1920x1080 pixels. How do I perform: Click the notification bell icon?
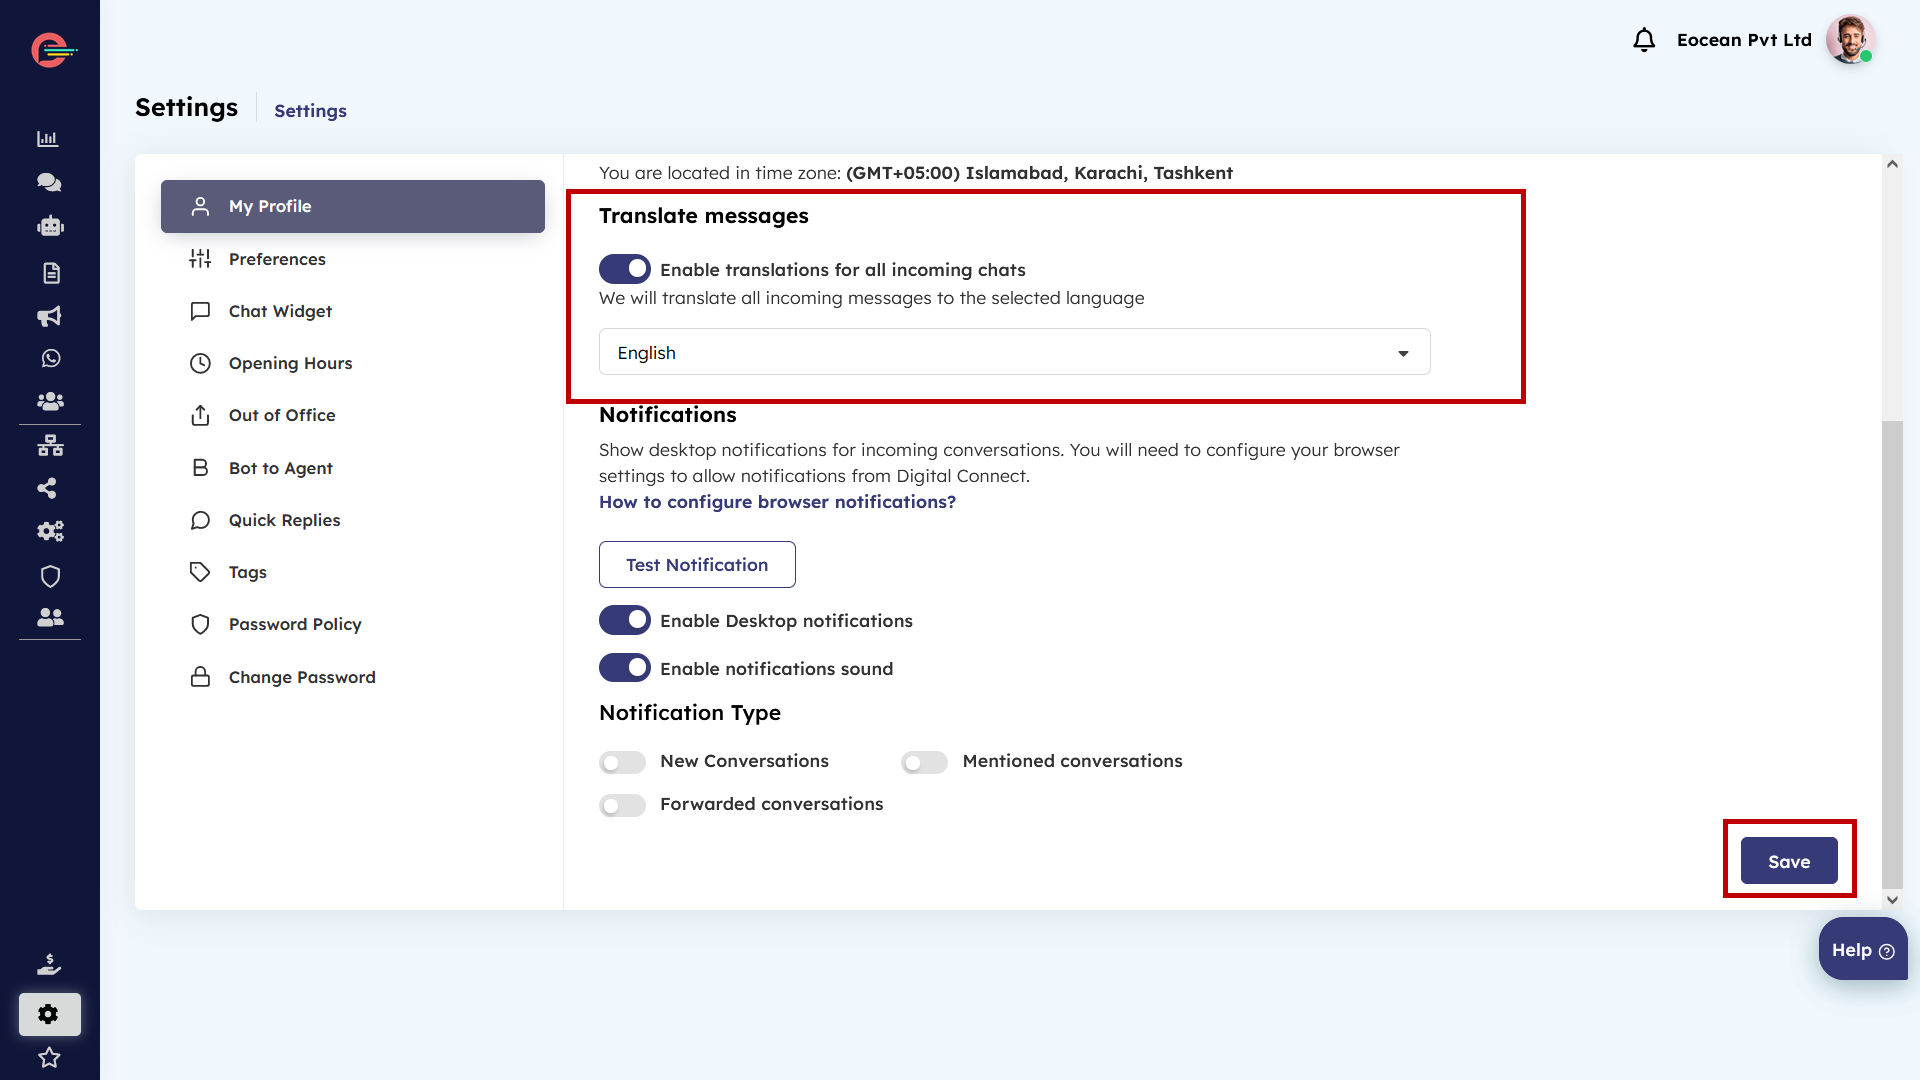(1644, 40)
